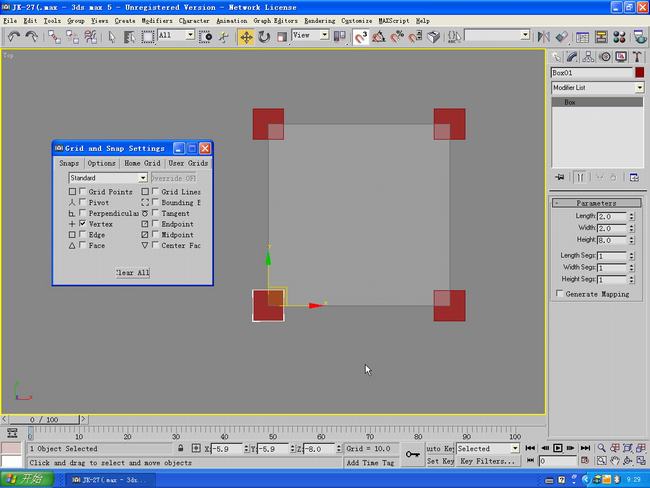Activate Select and Scale tool
The height and width of the screenshot is (488, 650).
click(282, 37)
